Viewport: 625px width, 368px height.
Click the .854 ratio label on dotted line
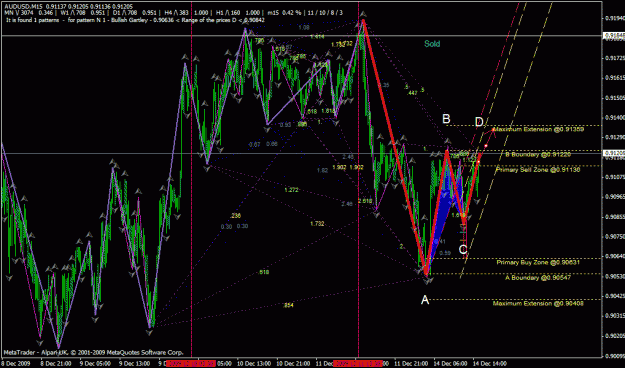[288, 305]
